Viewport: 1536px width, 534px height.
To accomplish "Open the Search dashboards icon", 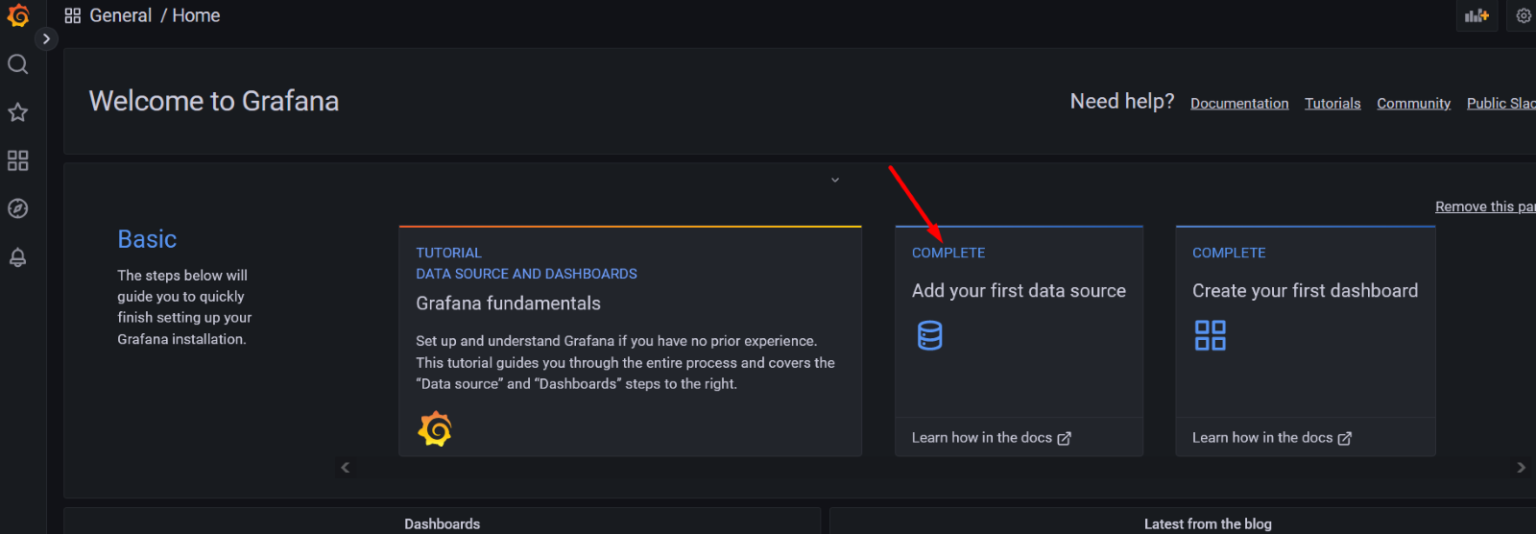I will tap(18, 65).
